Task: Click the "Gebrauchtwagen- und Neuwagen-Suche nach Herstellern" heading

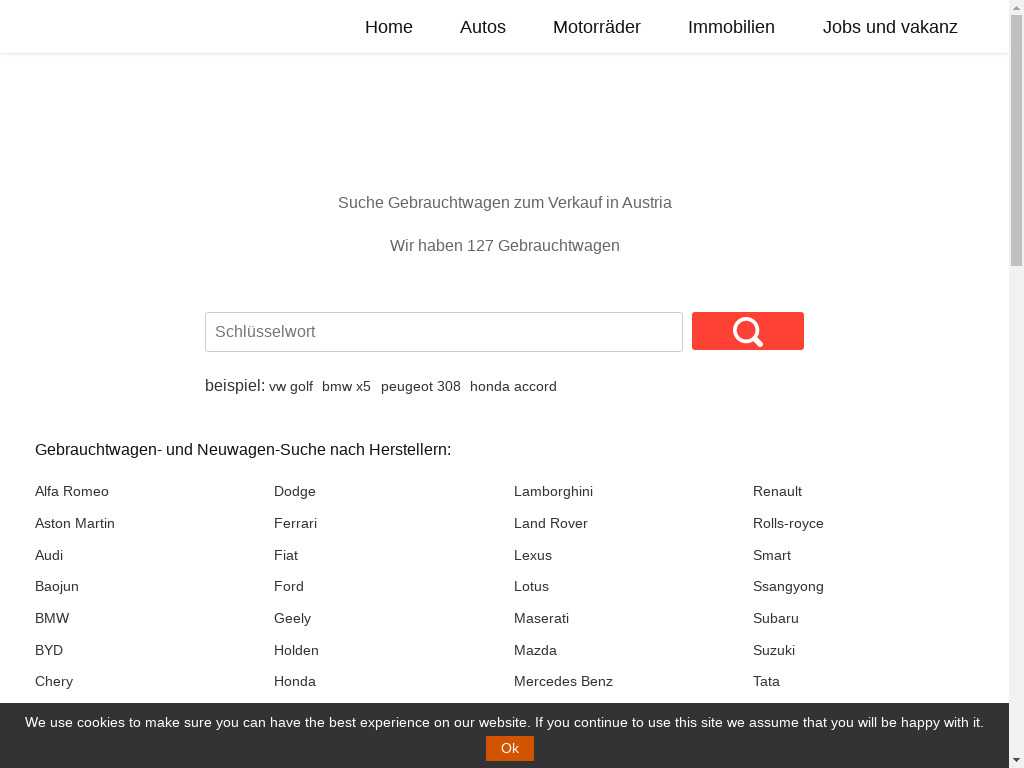Action: click(243, 450)
